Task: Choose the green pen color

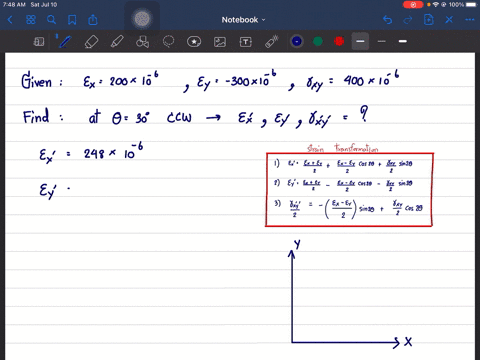Action: tap(318, 41)
